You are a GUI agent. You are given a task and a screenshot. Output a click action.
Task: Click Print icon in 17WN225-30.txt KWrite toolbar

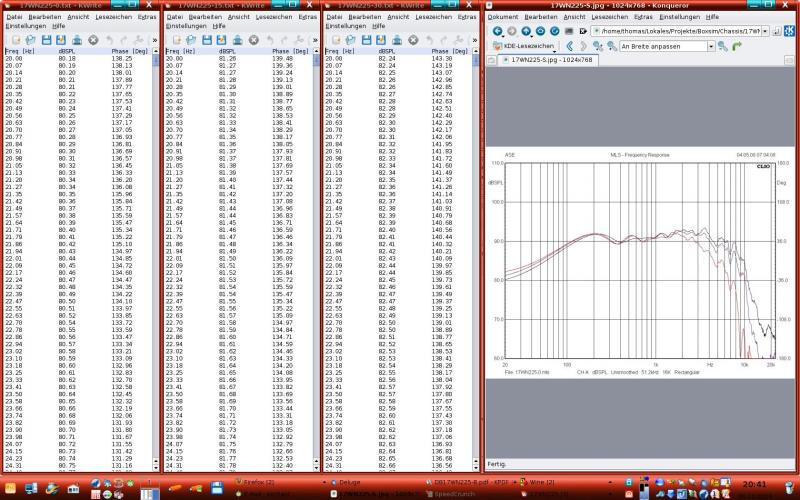point(397,40)
